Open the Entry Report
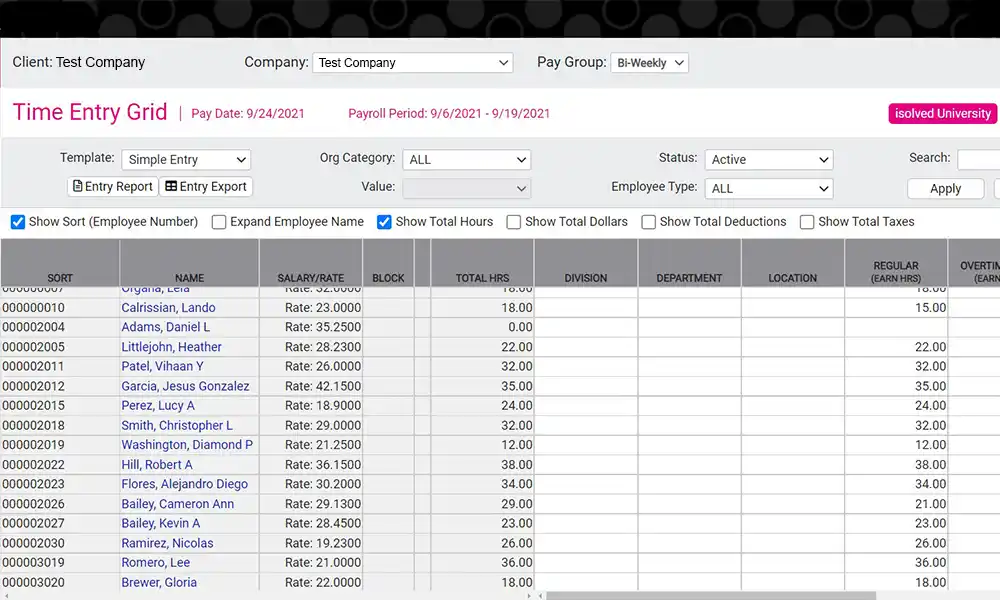This screenshot has height=600, width=1000. coord(111,186)
